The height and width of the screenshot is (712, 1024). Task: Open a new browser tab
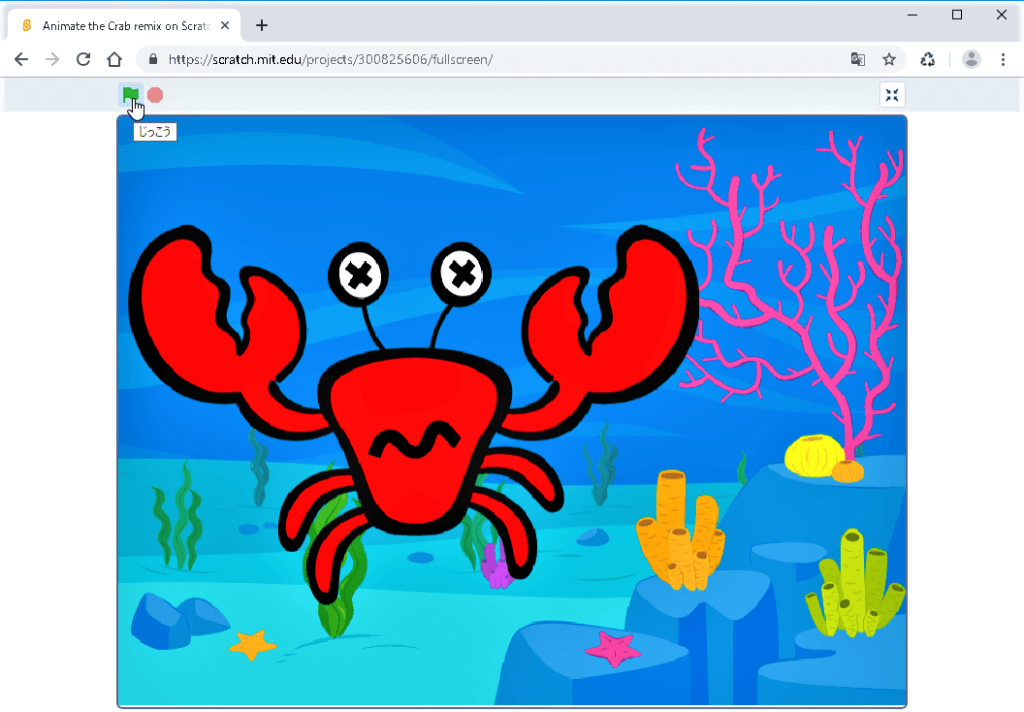pos(262,25)
